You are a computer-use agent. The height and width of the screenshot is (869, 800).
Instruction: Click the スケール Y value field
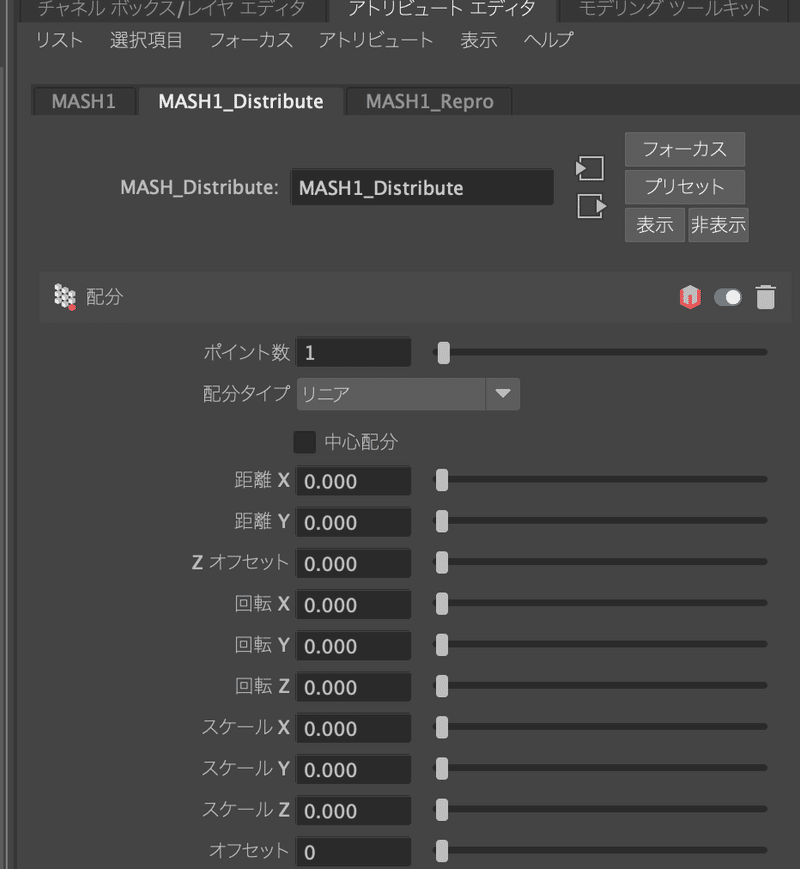coord(354,769)
